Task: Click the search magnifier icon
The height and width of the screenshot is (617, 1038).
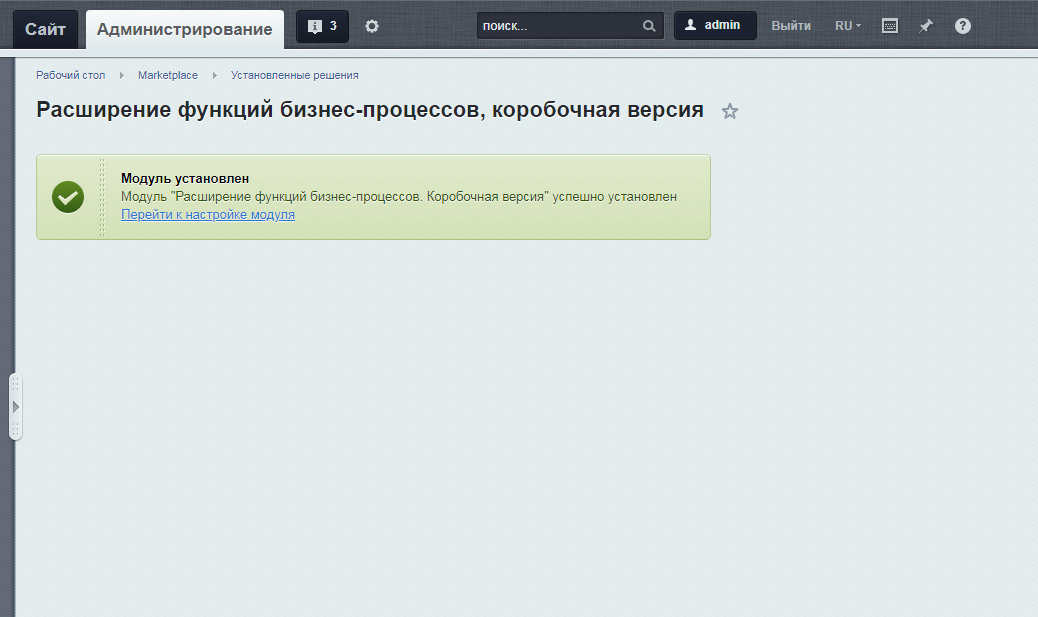Action: (649, 26)
